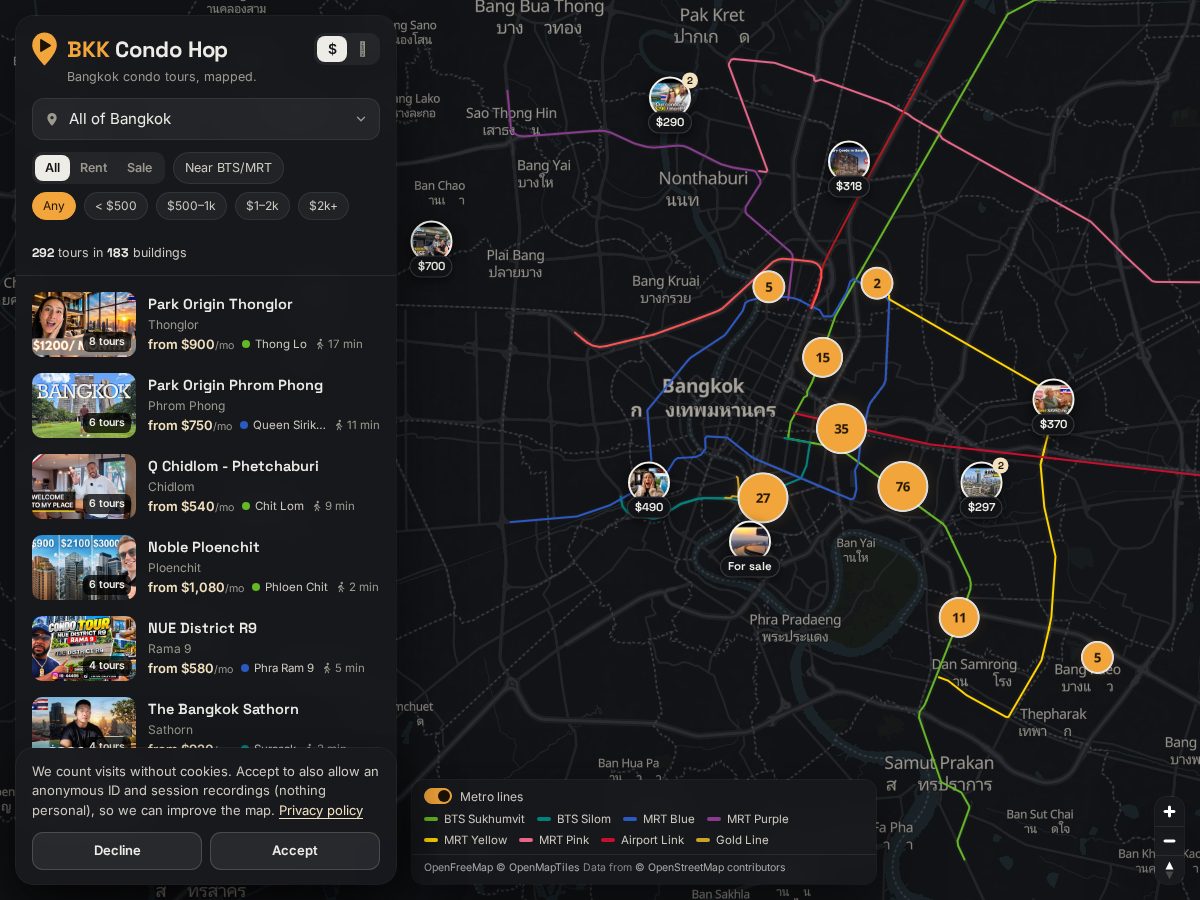Open Park Origin Phrom Phong listing title
The image size is (1200, 900).
pyautogui.click(x=236, y=385)
